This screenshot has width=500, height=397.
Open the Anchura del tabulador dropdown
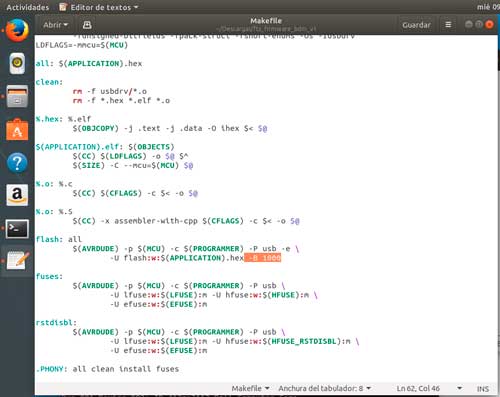point(324,388)
